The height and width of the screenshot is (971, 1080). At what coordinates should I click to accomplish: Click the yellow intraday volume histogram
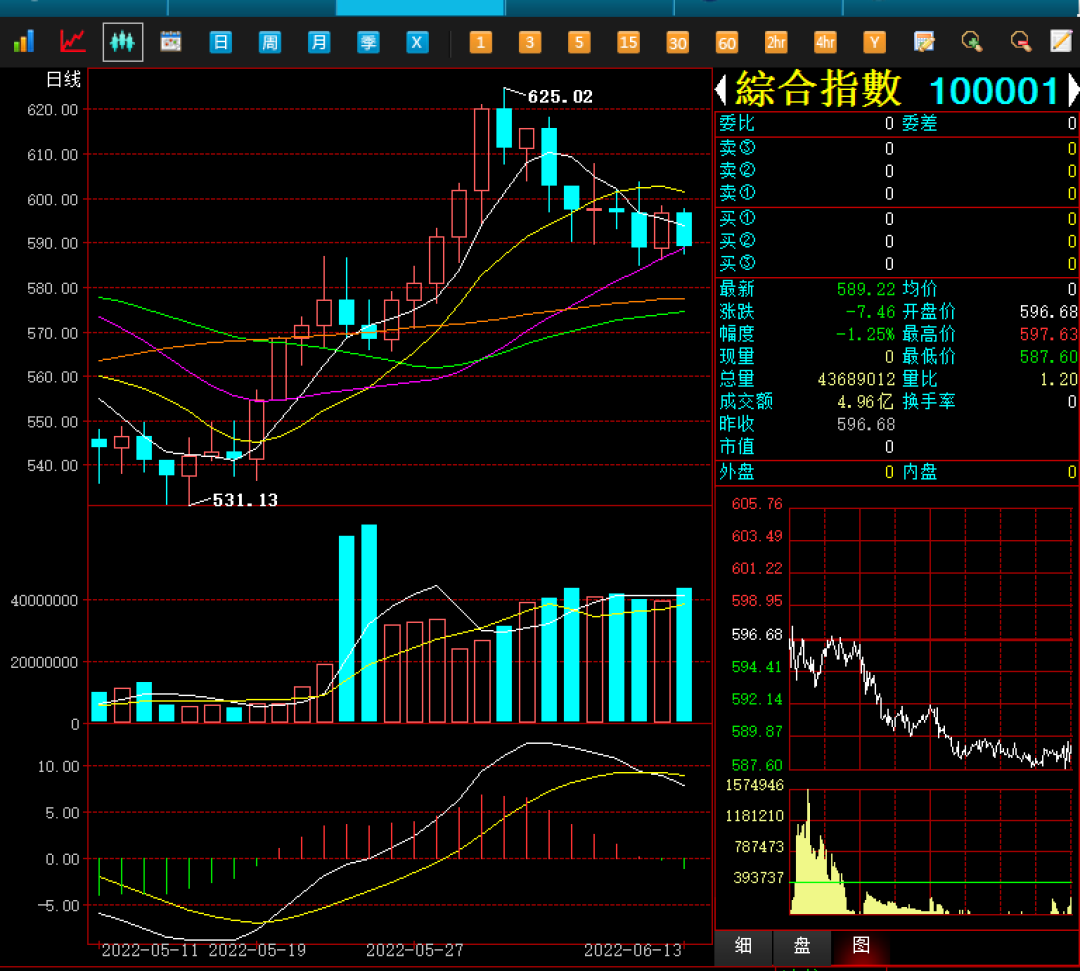pyautogui.click(x=931, y=853)
